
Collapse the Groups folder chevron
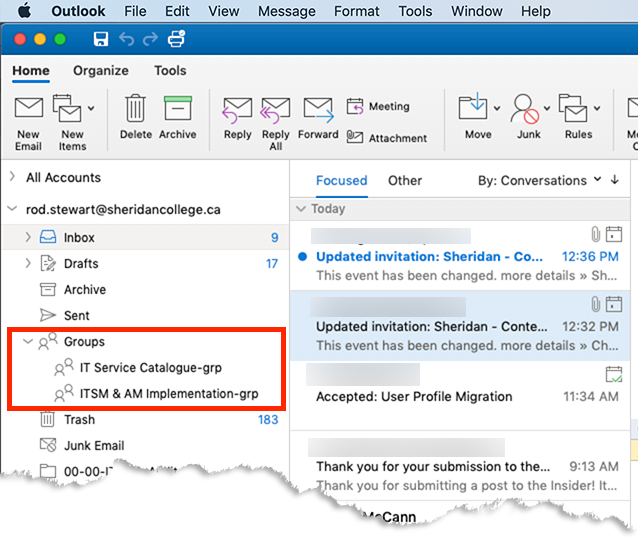[28, 341]
